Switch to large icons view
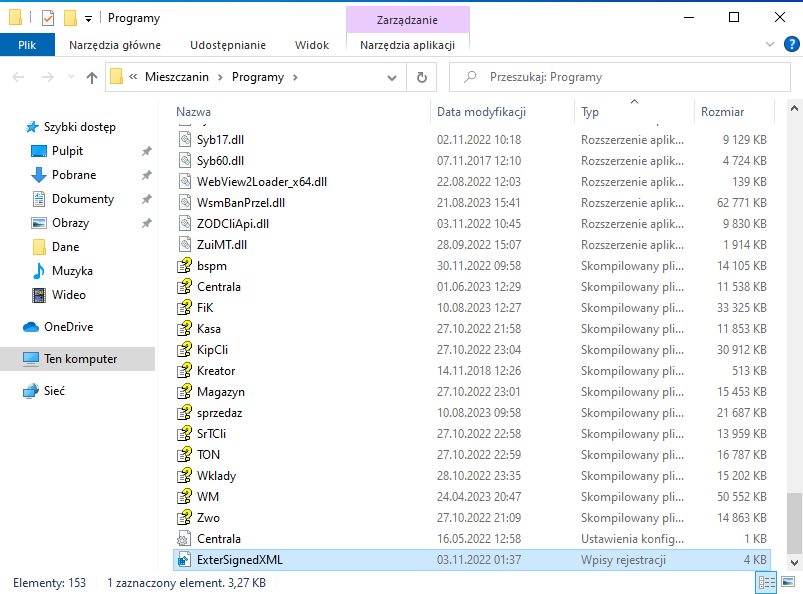This screenshot has width=803, height=594. [787, 582]
